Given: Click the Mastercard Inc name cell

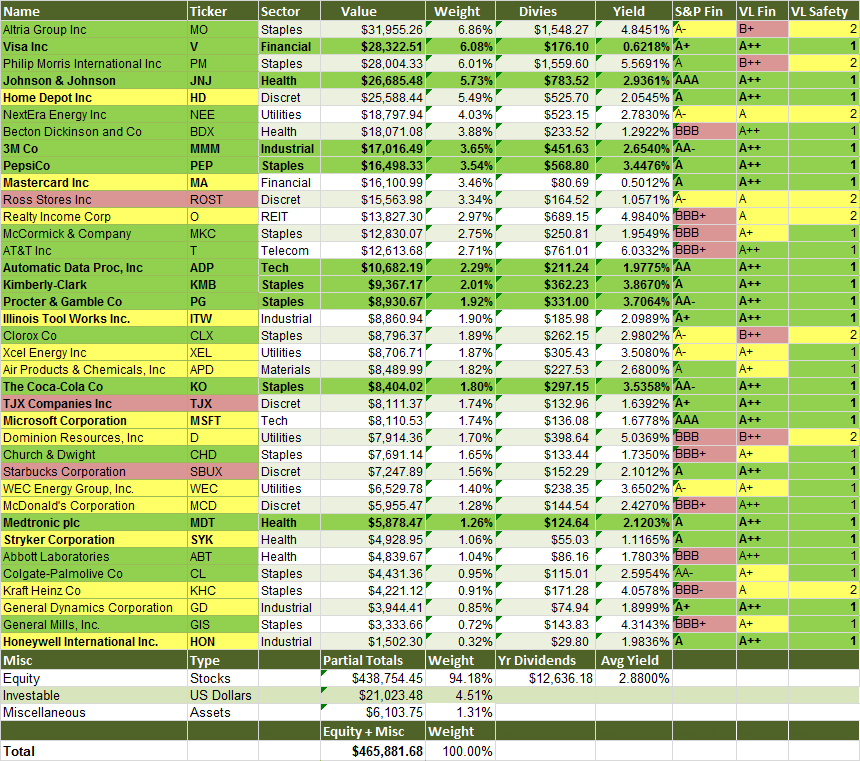Looking at the screenshot, I should pos(94,183).
